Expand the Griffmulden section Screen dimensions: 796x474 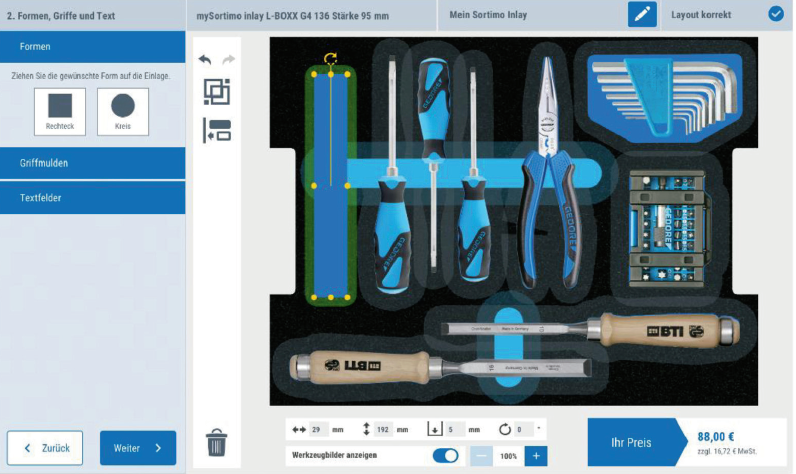coord(92,163)
